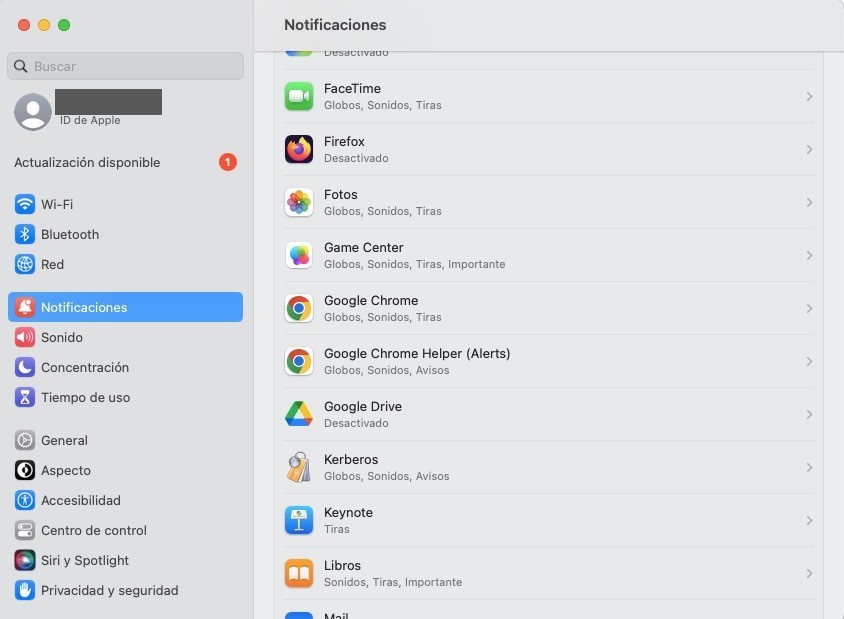Expand Google Chrome Helper (Alerts) chevron
This screenshot has height=619, width=844.
[809, 361]
